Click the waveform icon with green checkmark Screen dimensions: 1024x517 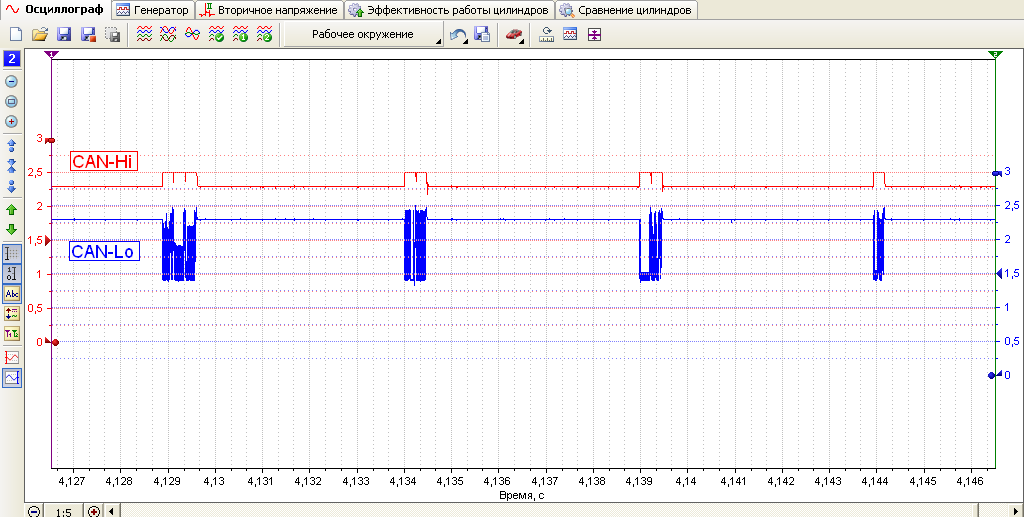tap(216, 35)
